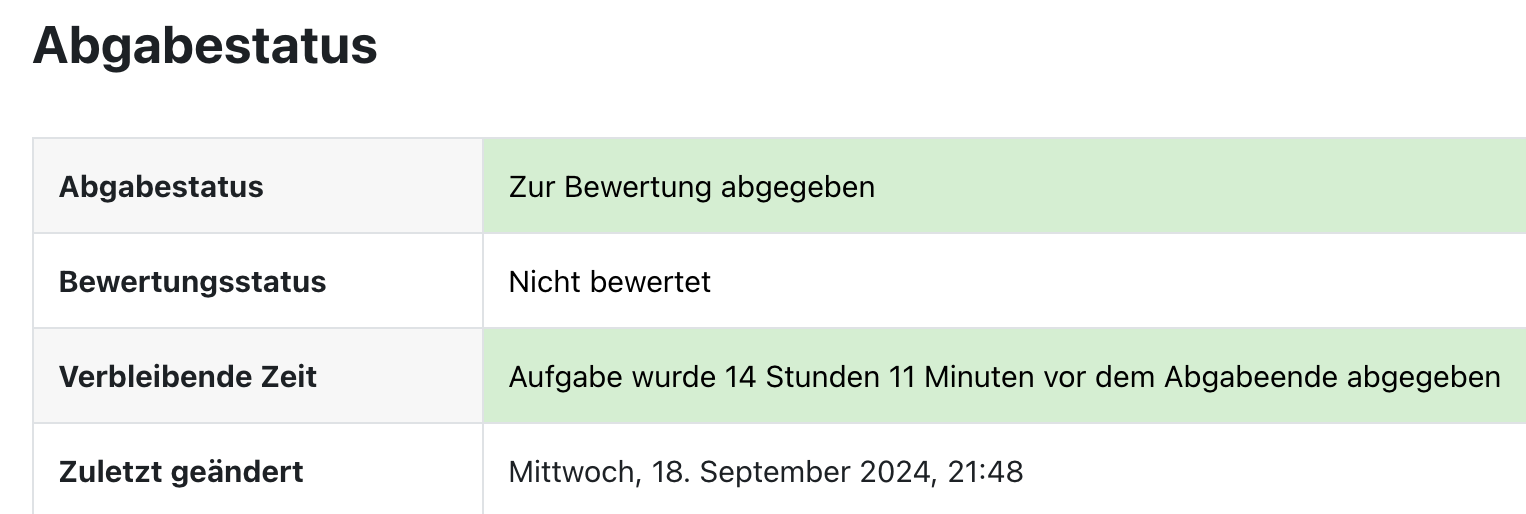Click the "Nicht bewertet" grading status value

point(609,282)
